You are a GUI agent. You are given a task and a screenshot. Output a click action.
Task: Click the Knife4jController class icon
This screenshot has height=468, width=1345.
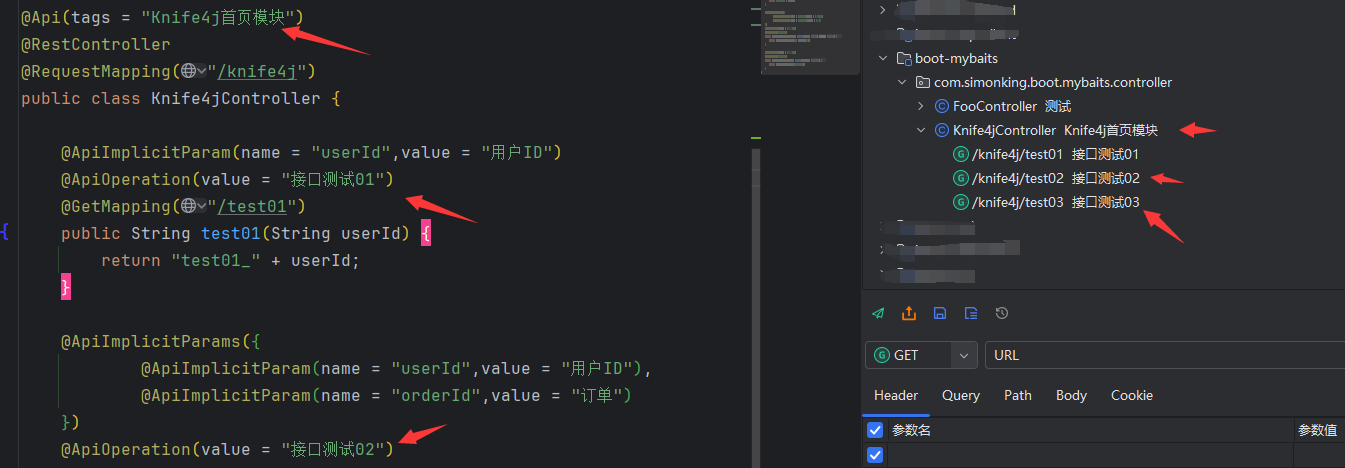[941, 130]
